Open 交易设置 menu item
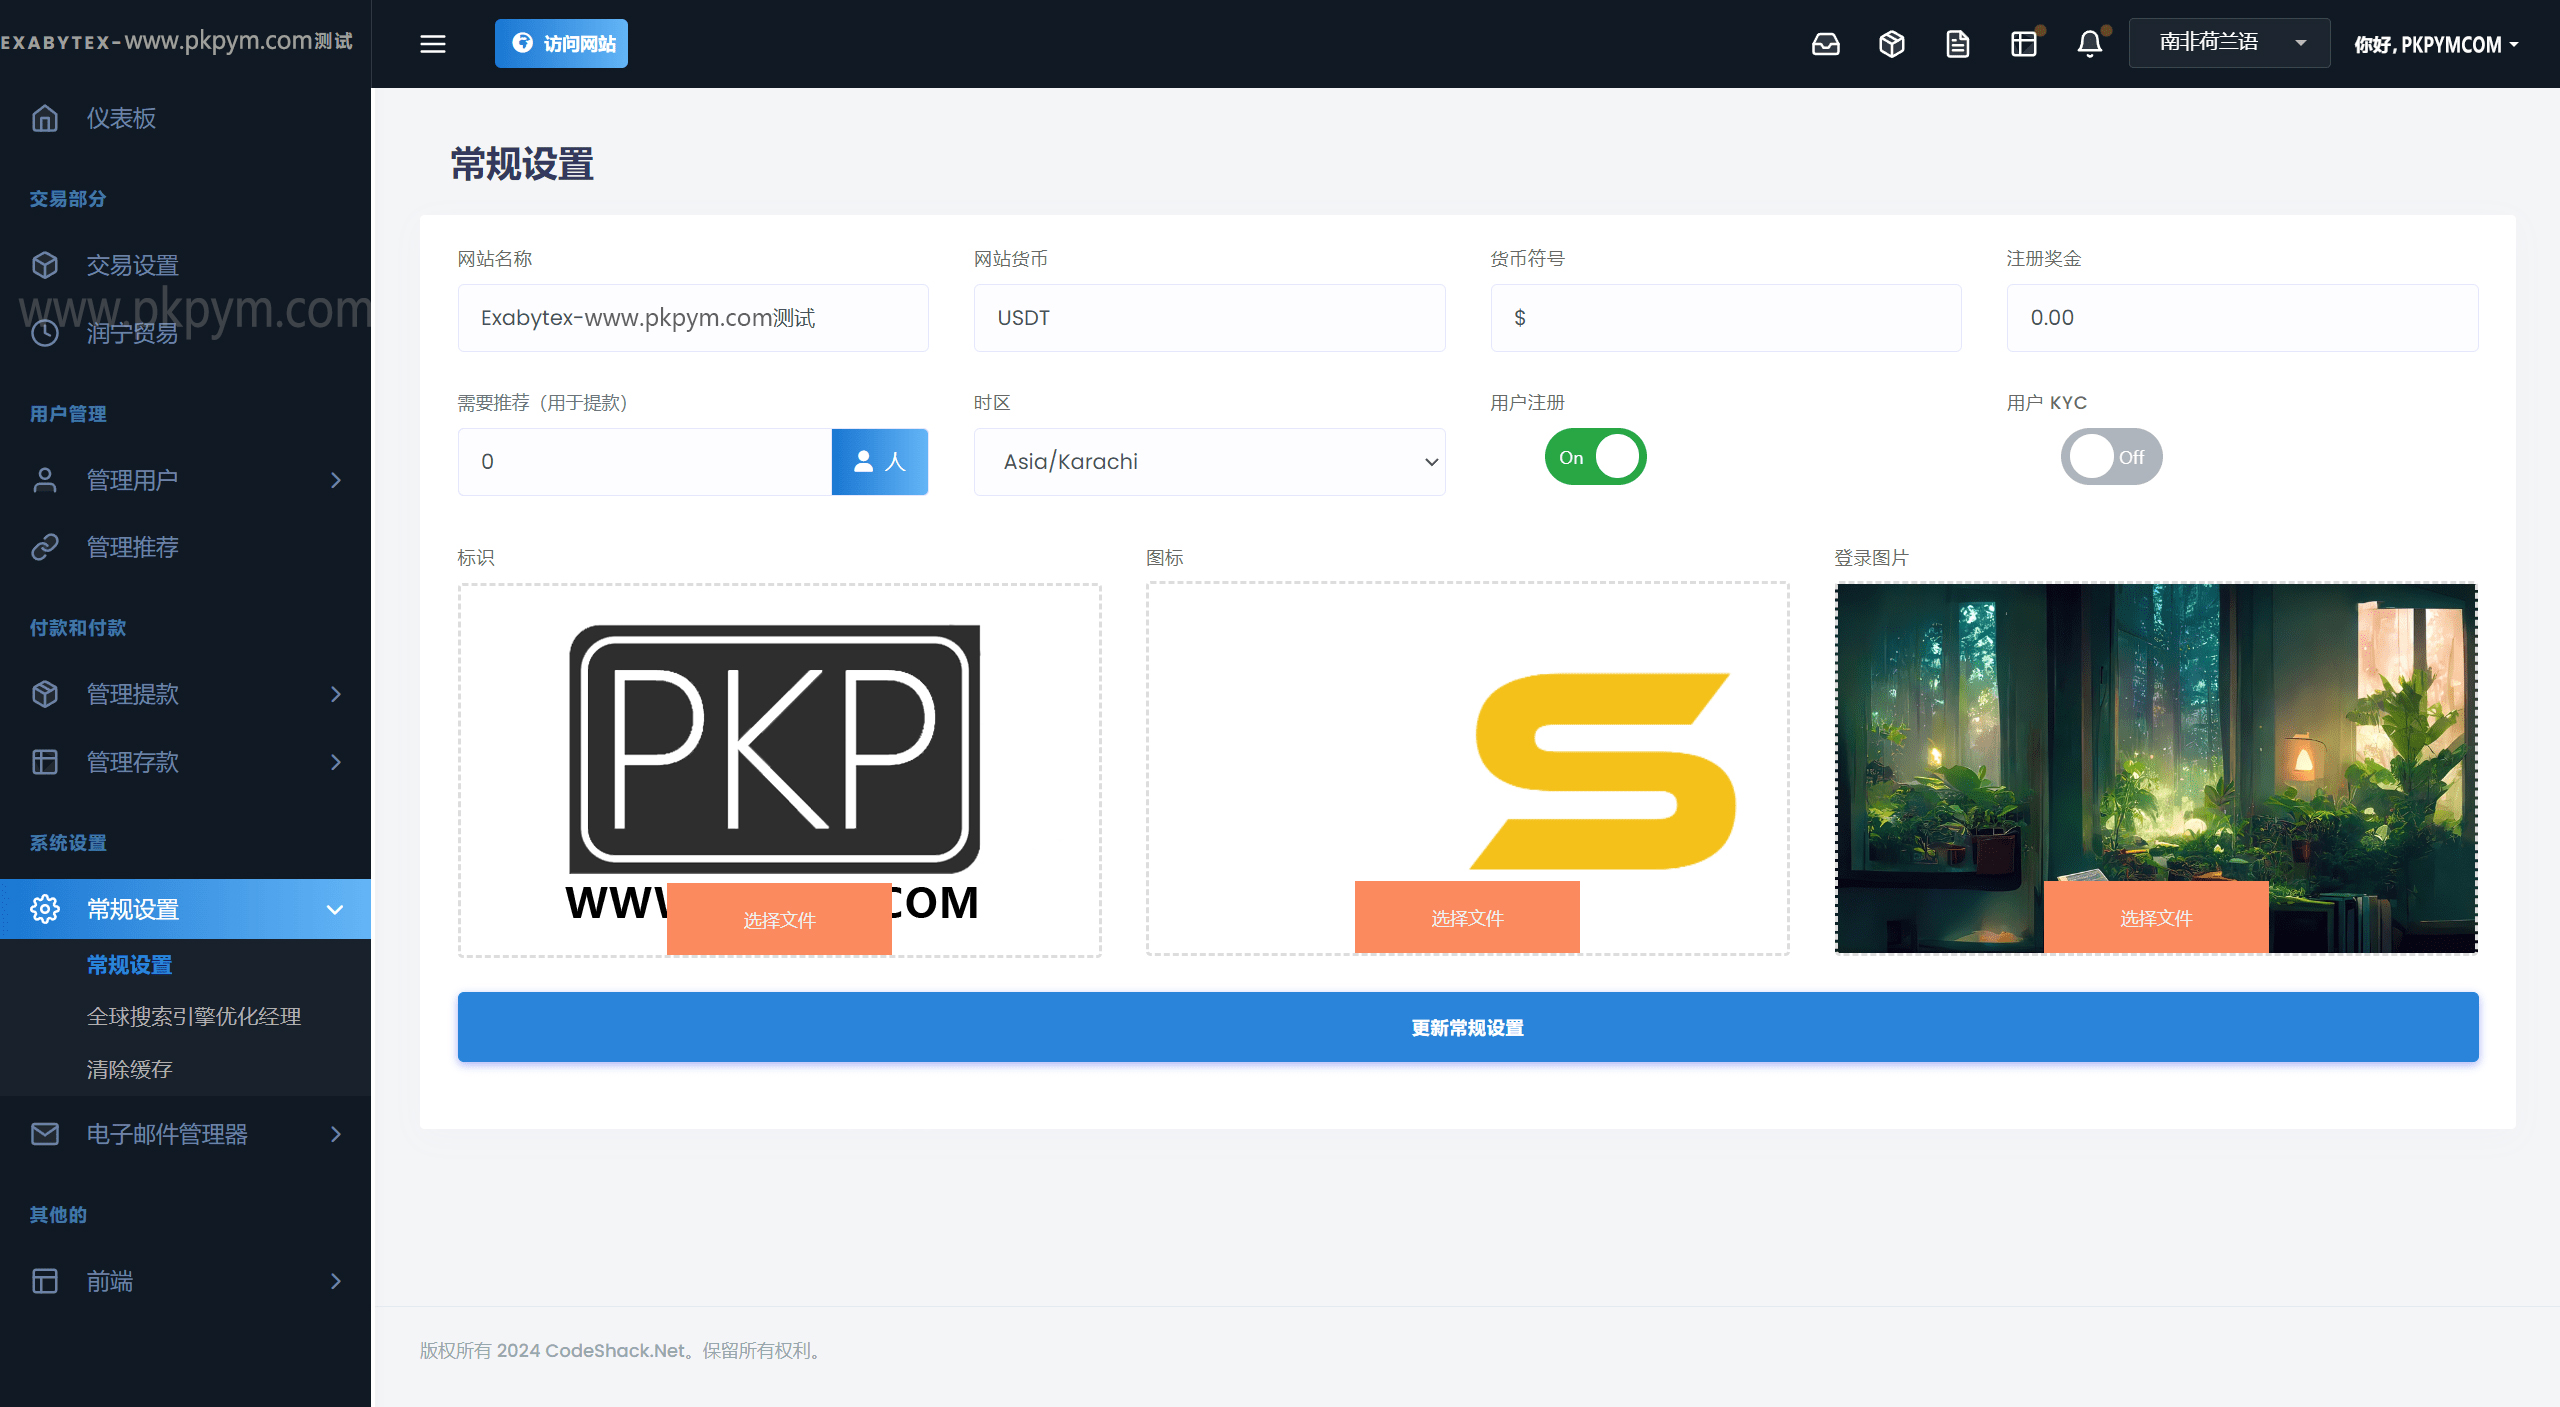This screenshot has height=1407, width=2560. (185, 265)
